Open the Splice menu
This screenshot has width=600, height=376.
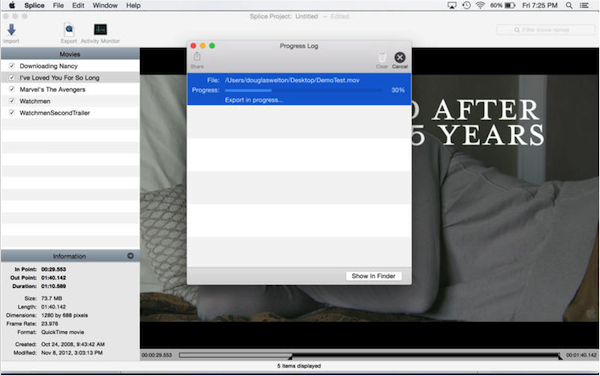34,5
